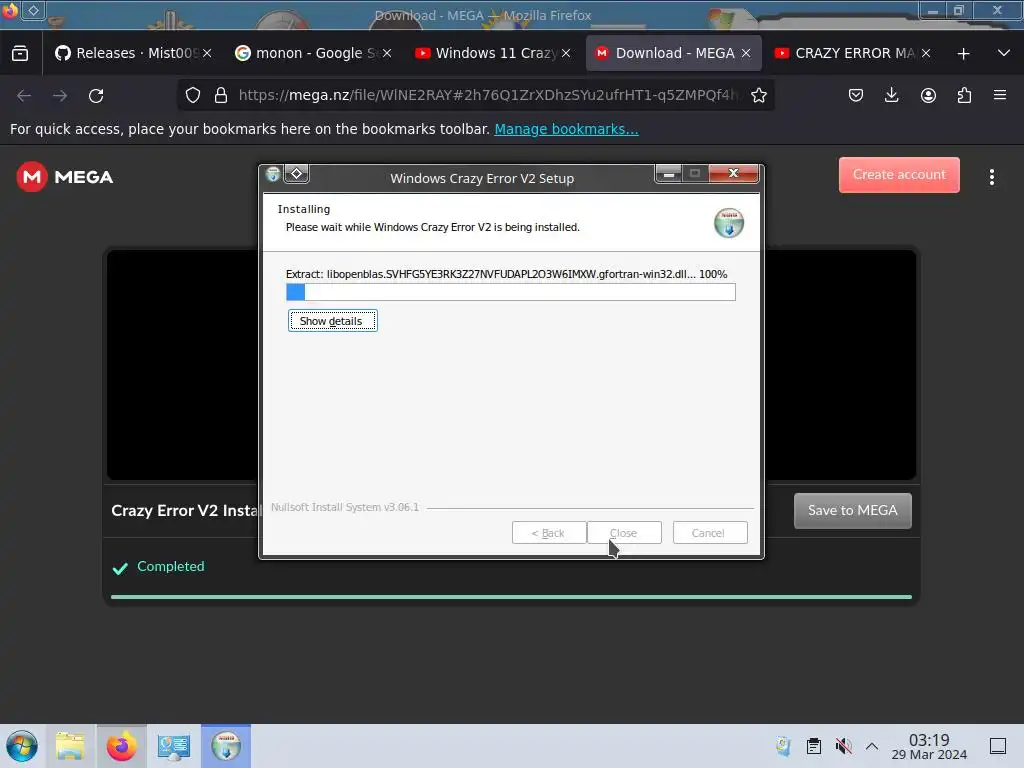
Task: Click the Nullsoft Install System v3.06.1 text
Action: point(345,507)
